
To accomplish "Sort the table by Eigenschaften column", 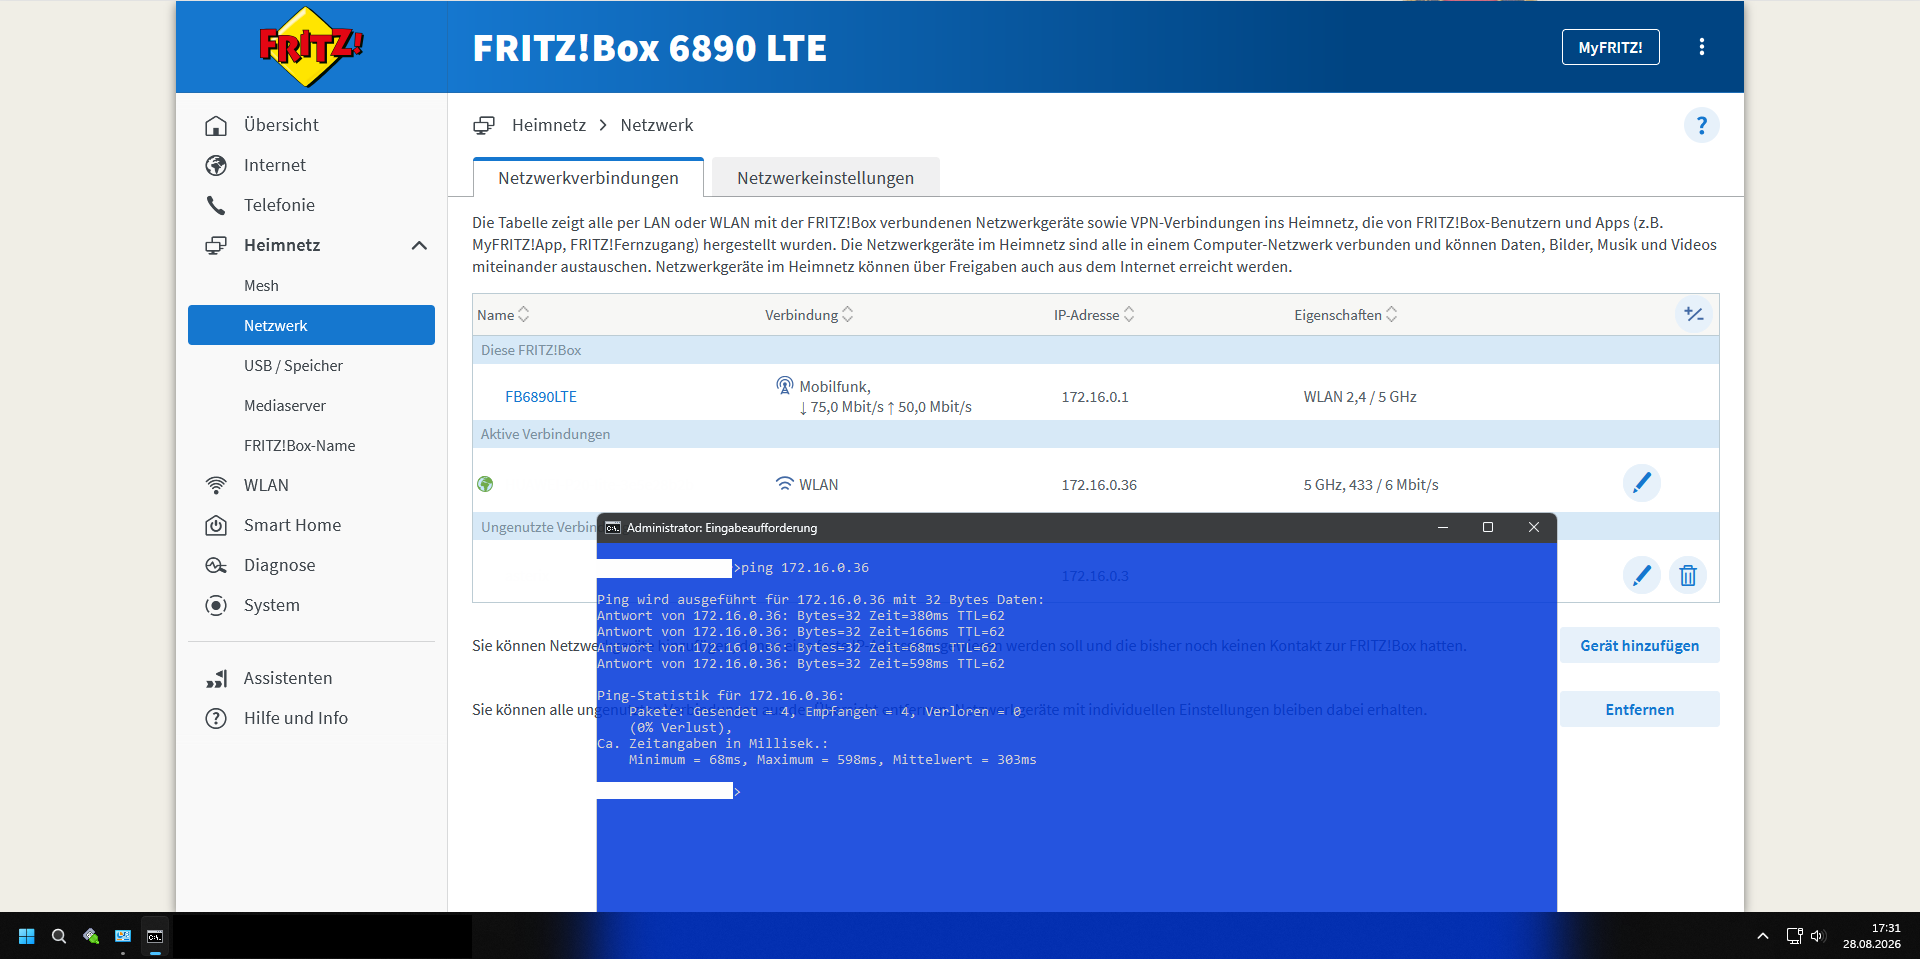I will coord(1345,314).
